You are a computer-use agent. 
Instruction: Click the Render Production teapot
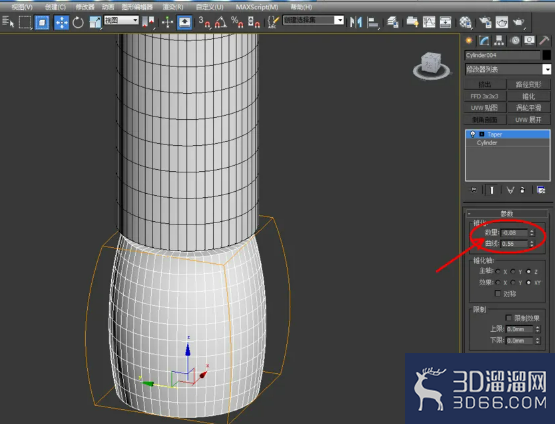click(519, 22)
